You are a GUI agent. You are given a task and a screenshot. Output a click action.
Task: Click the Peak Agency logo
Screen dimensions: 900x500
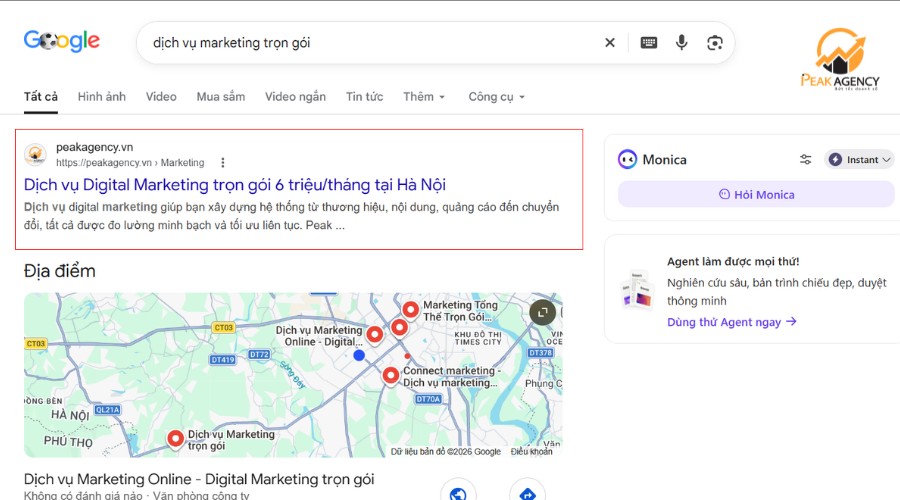(x=840, y=59)
